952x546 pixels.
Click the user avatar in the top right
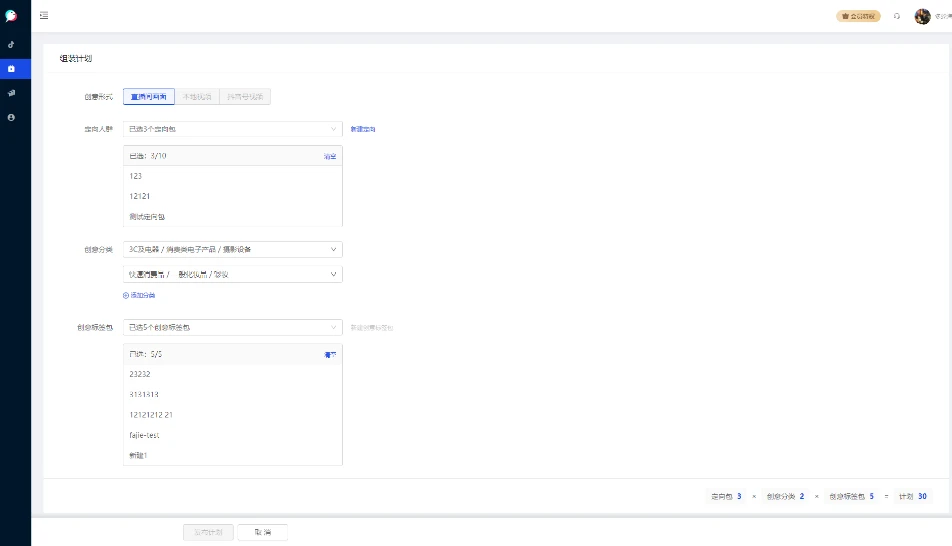click(x=922, y=16)
